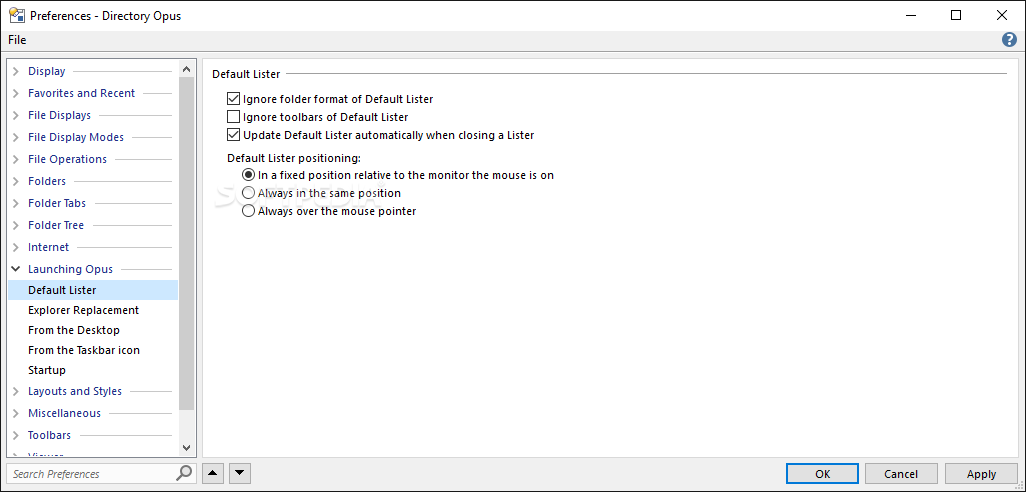Click the category list scroll up arrow
1026x492 pixels.
[186, 69]
